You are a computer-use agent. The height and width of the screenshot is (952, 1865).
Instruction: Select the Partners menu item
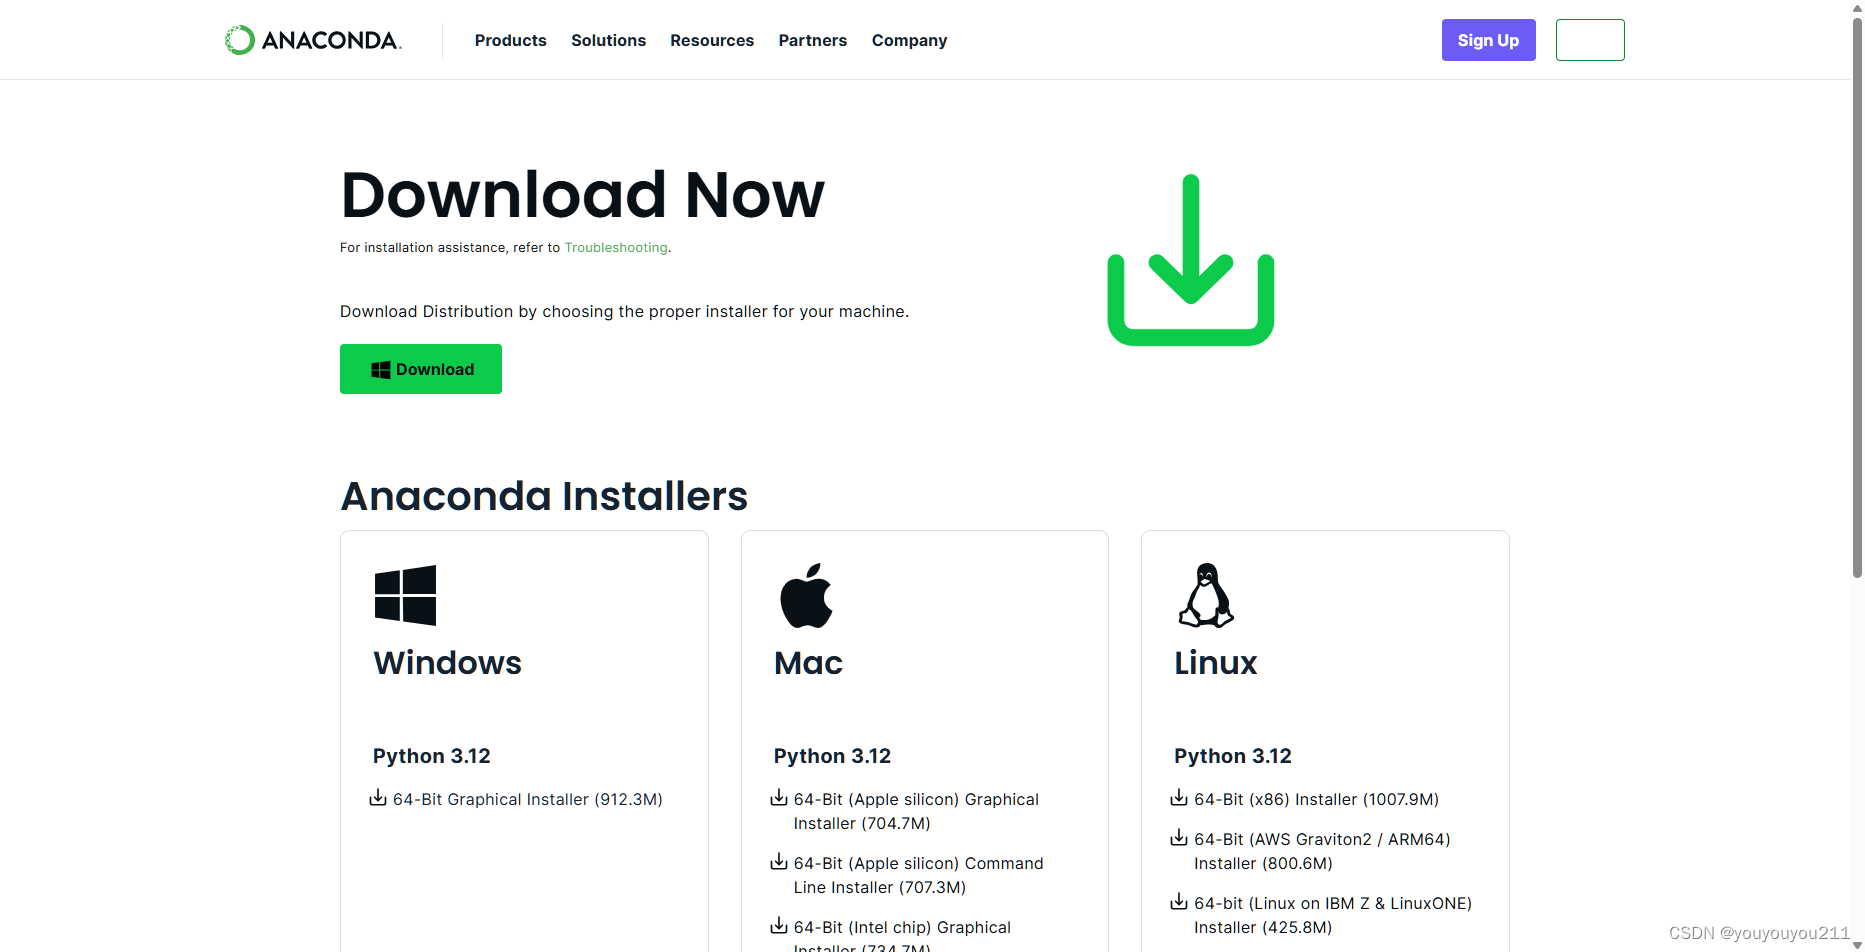[x=812, y=40]
